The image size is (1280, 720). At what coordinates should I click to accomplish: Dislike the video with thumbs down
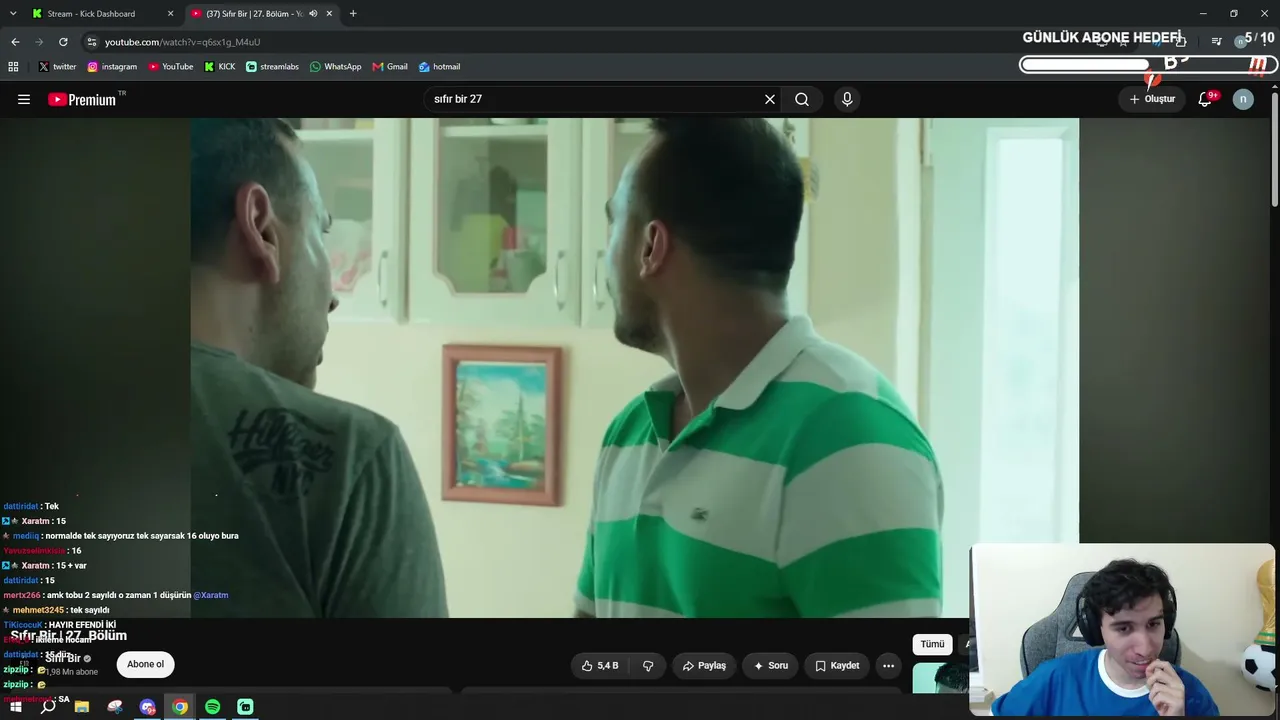[648, 665]
